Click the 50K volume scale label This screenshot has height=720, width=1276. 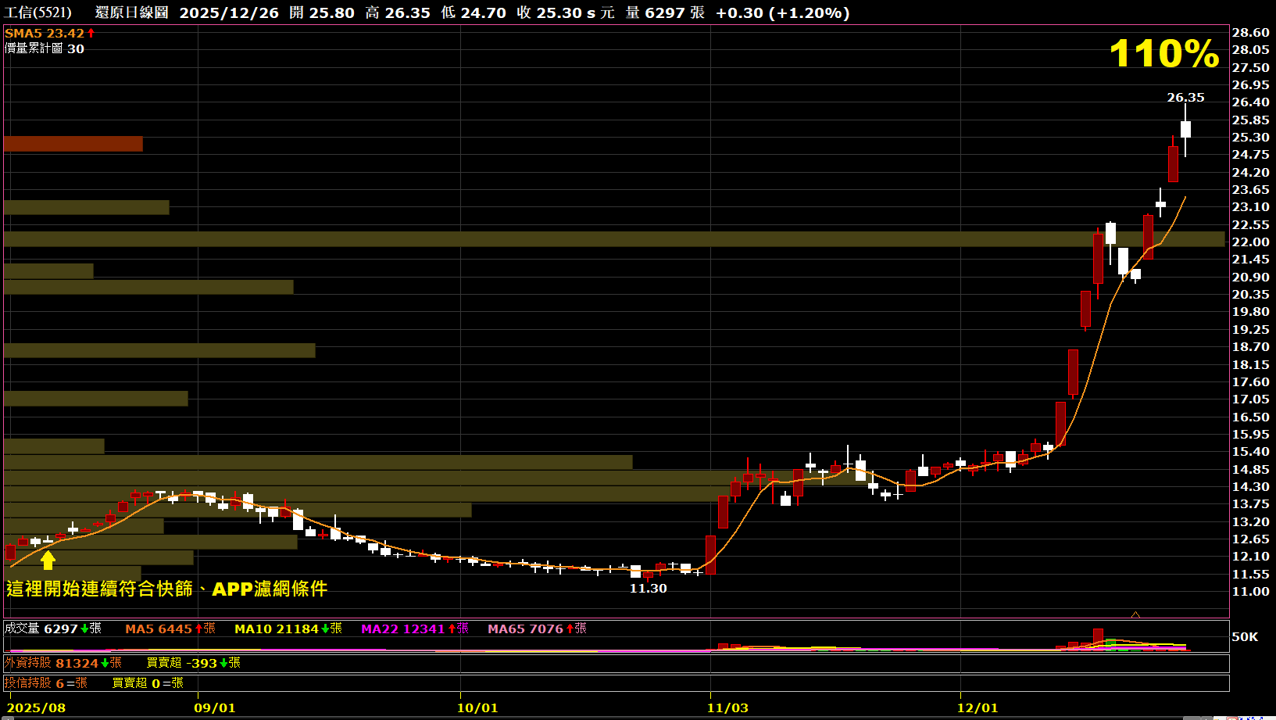1245,637
